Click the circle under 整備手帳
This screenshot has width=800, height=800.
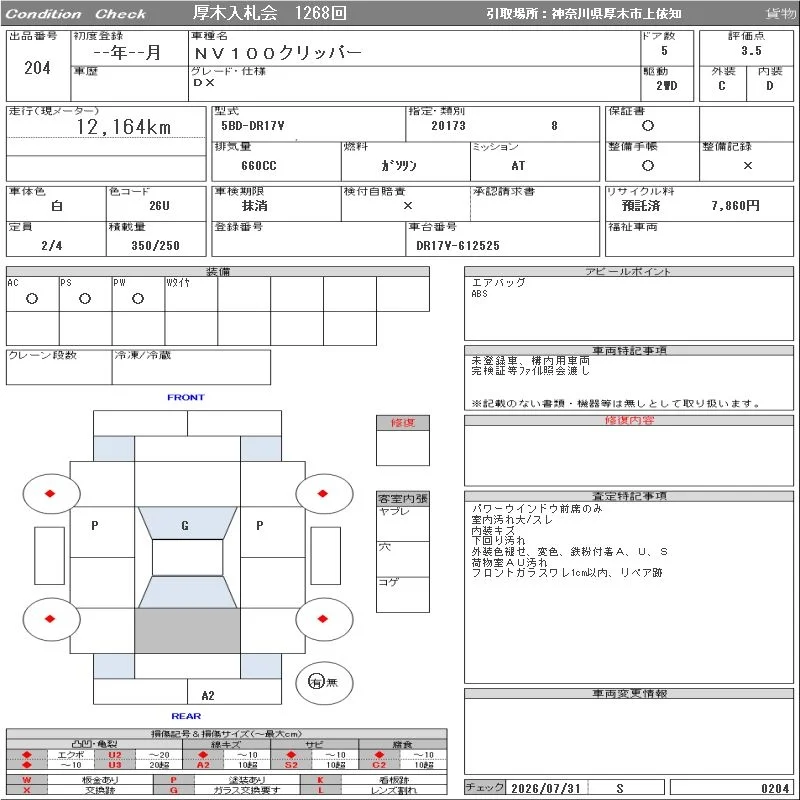pos(647,165)
